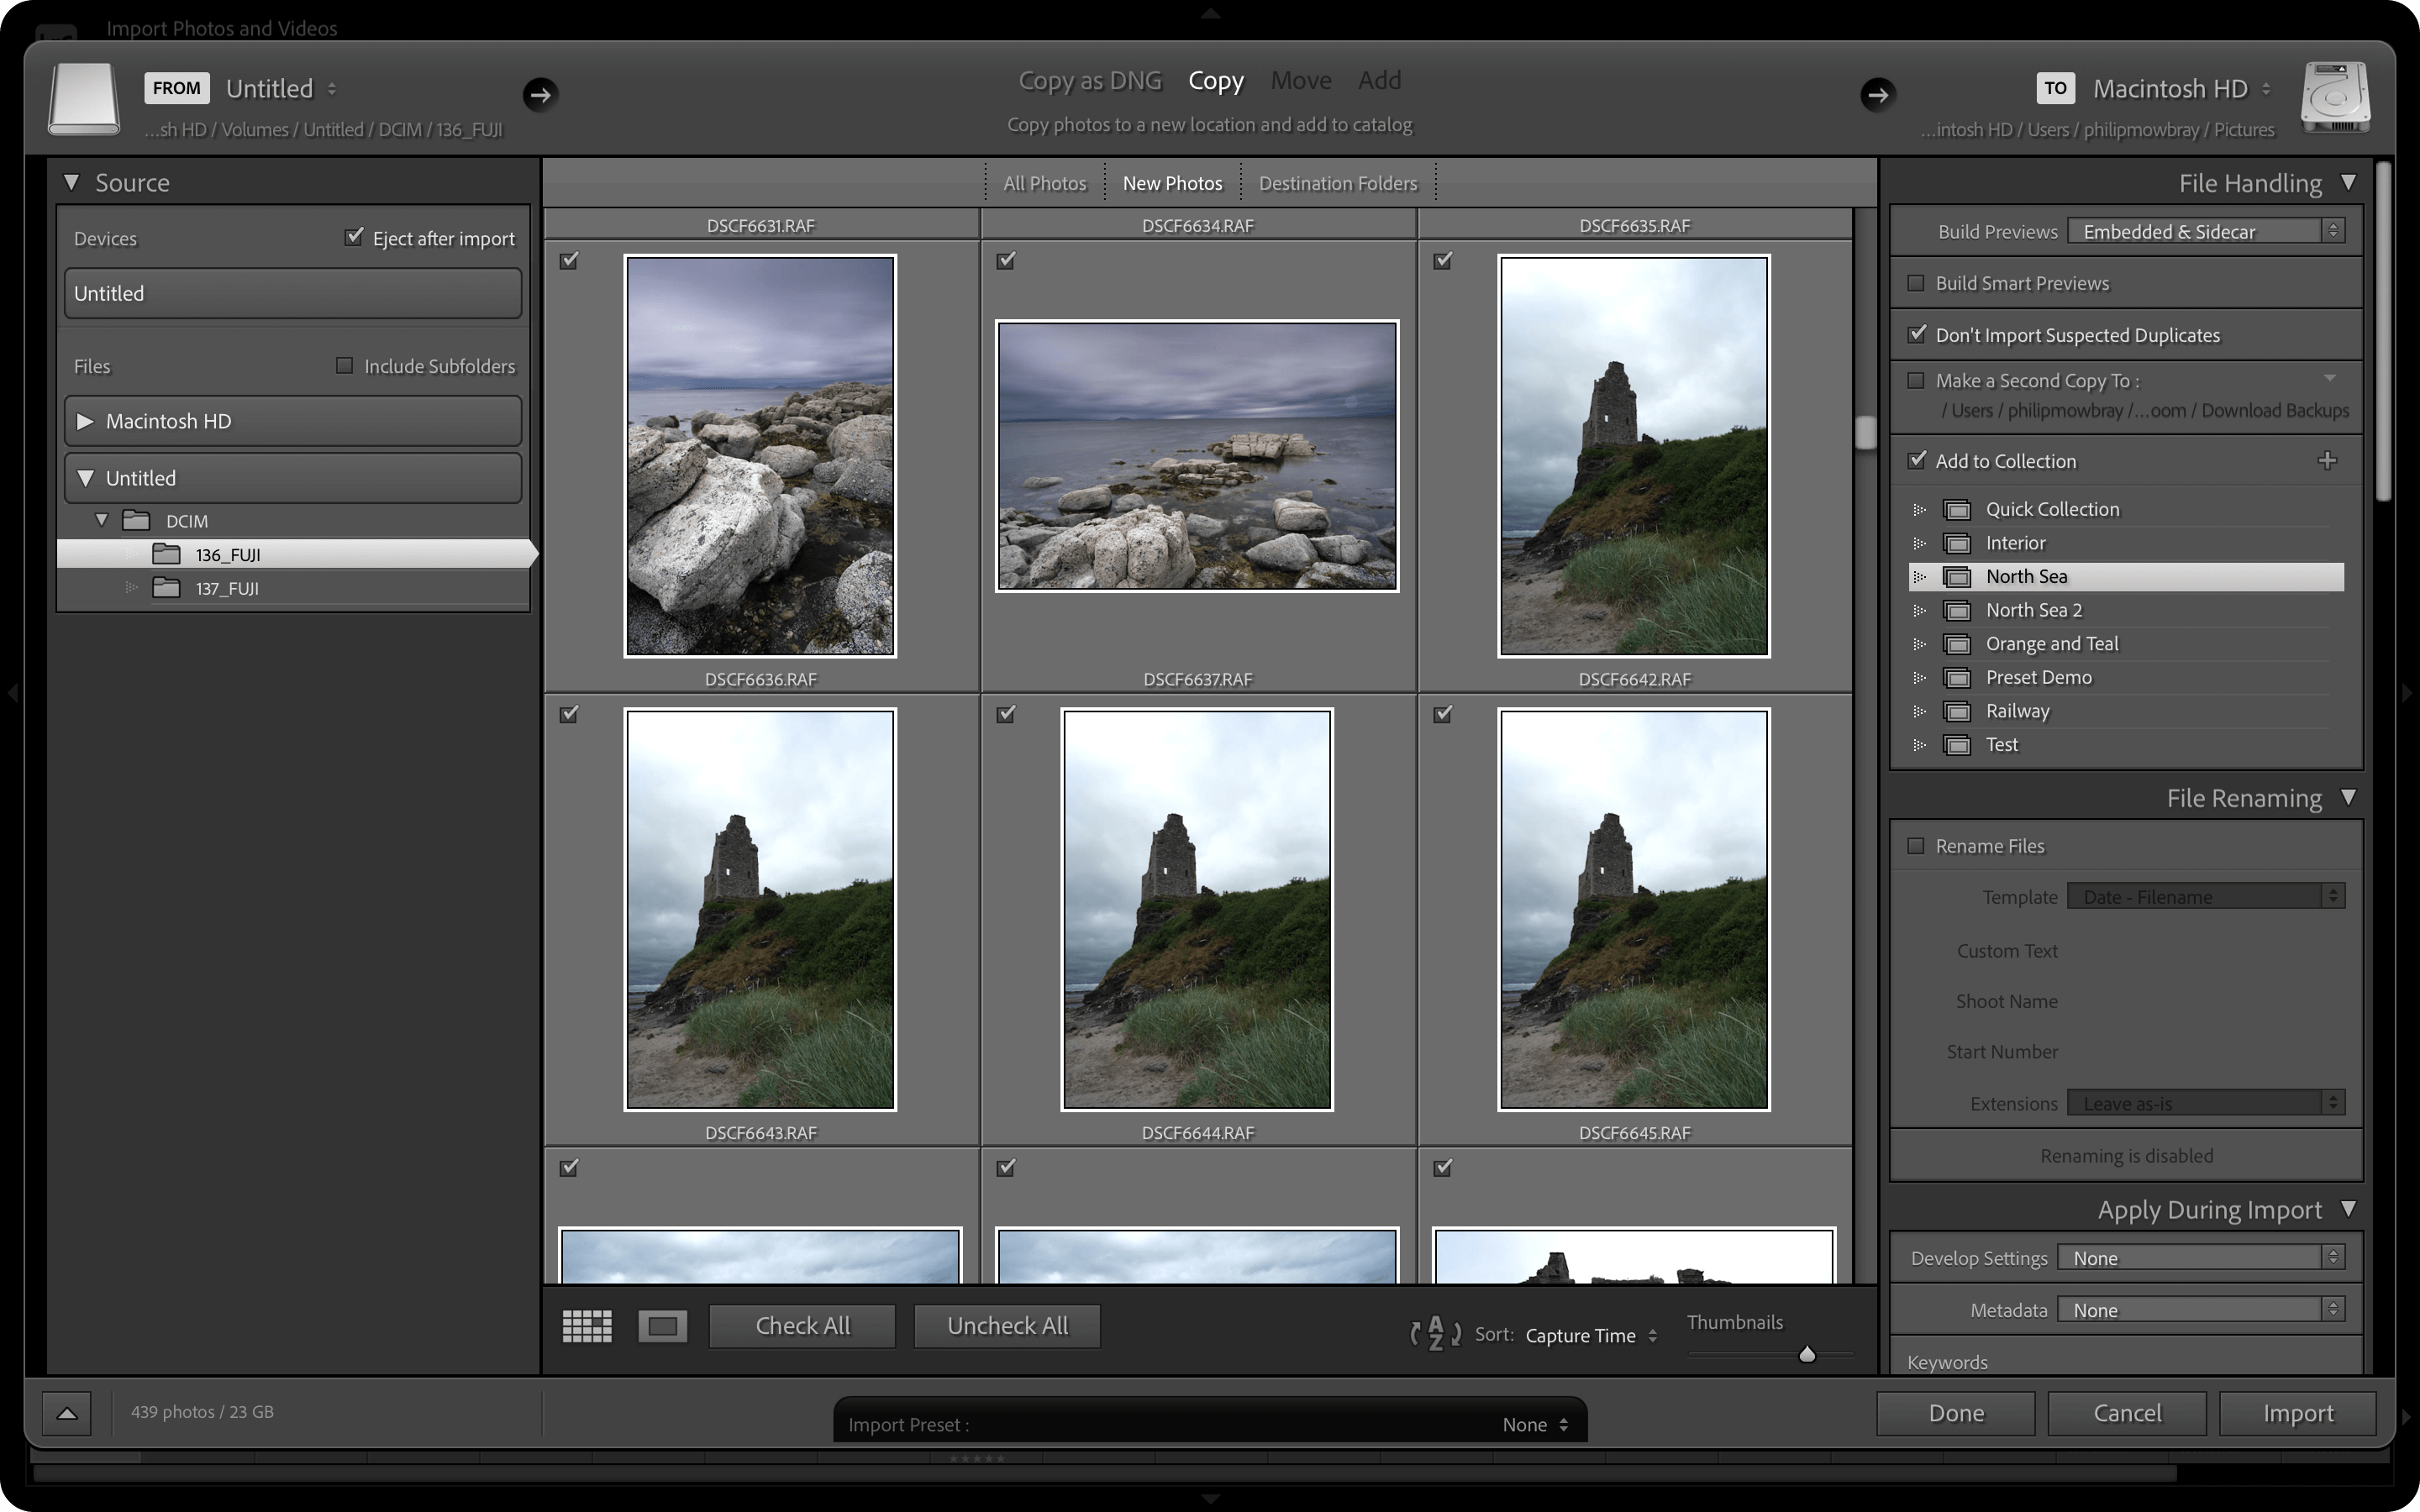Click the Railway collection icon
This screenshot has width=2420, height=1512.
point(1957,711)
